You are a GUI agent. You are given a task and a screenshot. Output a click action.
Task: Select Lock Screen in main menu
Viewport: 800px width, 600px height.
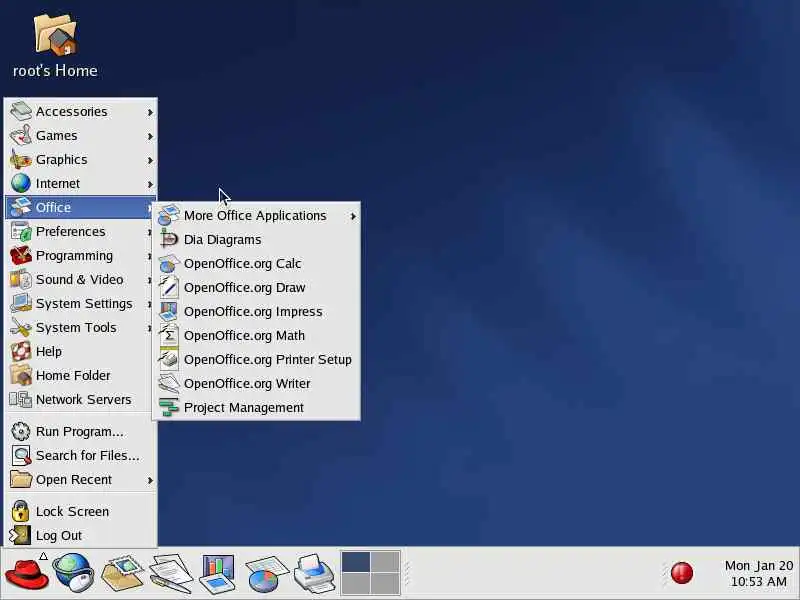pyautogui.click(x=81, y=511)
